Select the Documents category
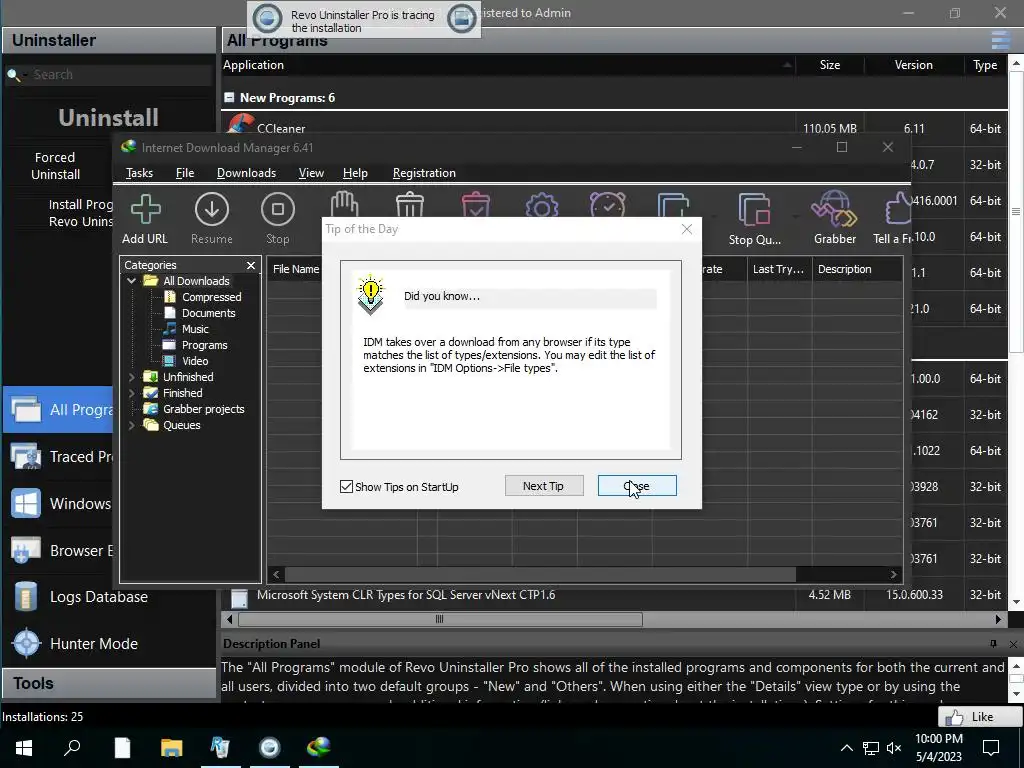The image size is (1024, 768). point(208,313)
